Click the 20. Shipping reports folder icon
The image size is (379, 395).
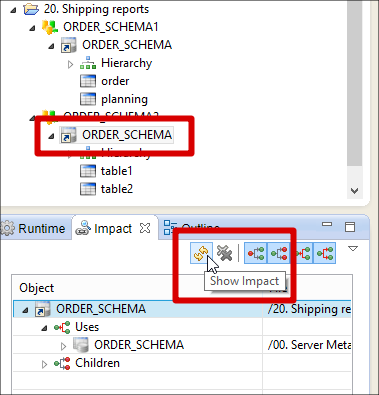tap(31, 9)
